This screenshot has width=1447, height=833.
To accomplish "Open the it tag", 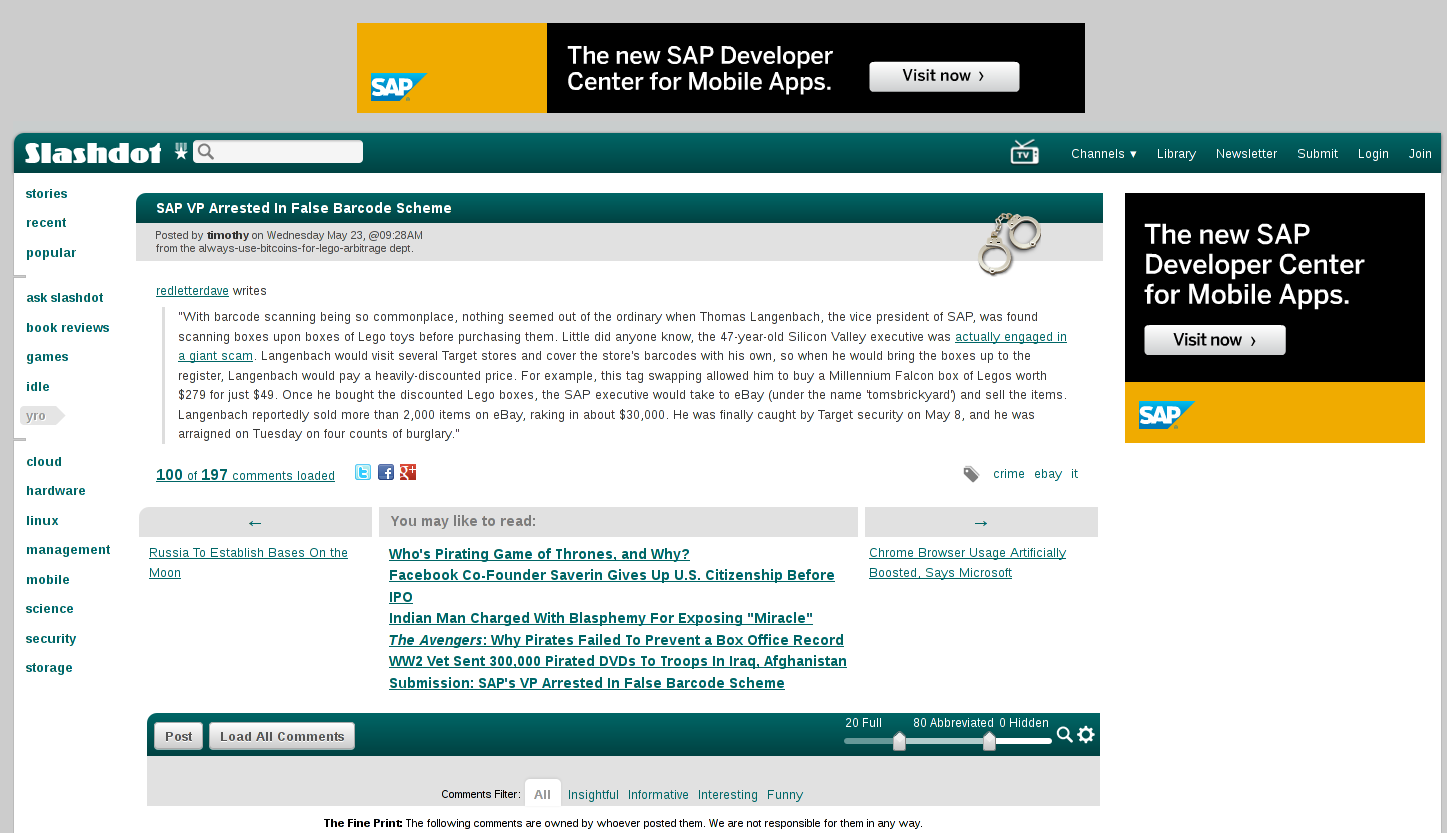I will (x=1074, y=474).
